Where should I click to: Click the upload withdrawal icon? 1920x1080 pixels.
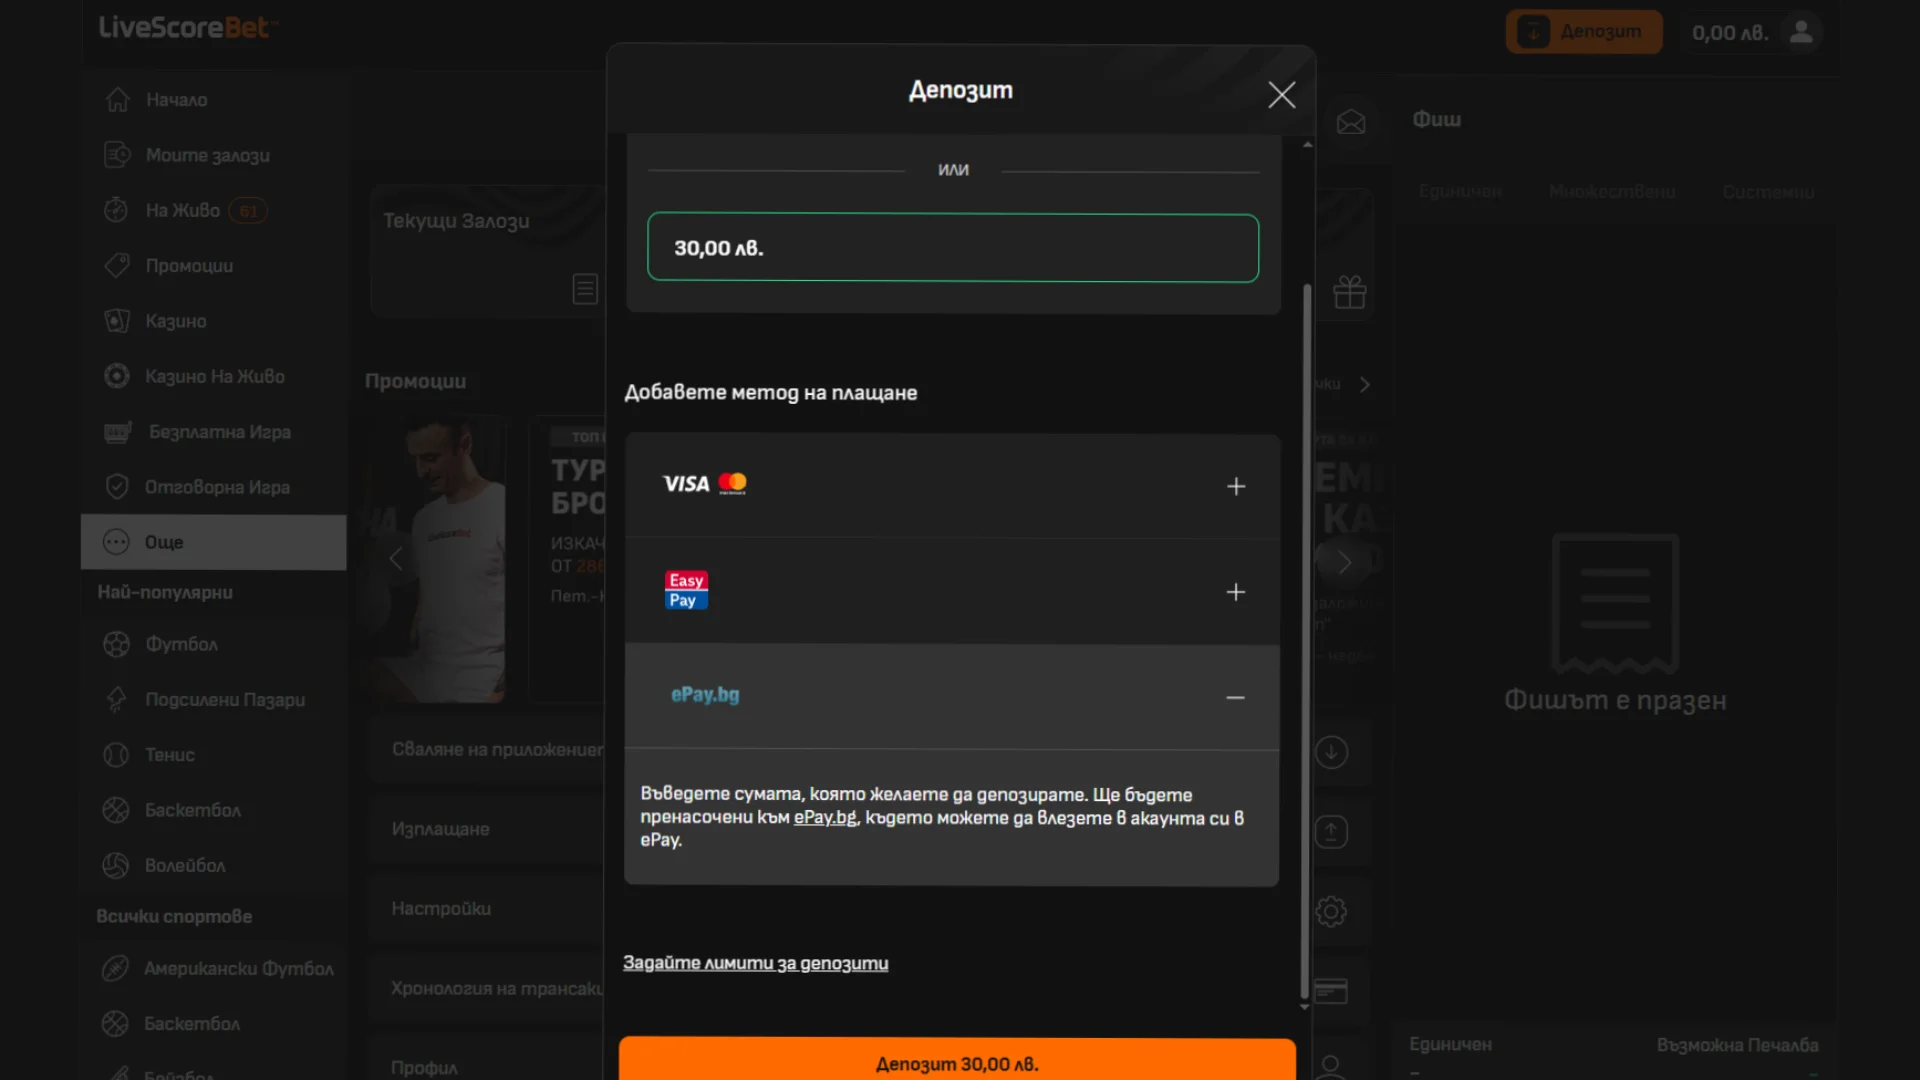(x=1331, y=832)
